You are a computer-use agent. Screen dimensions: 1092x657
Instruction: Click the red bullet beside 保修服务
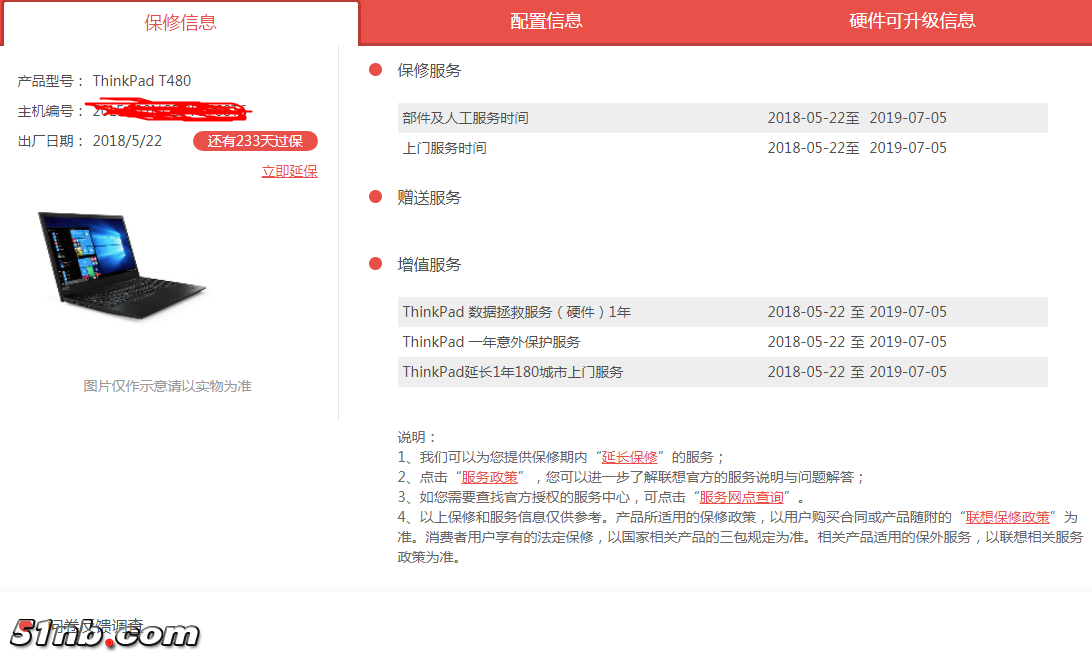point(374,70)
